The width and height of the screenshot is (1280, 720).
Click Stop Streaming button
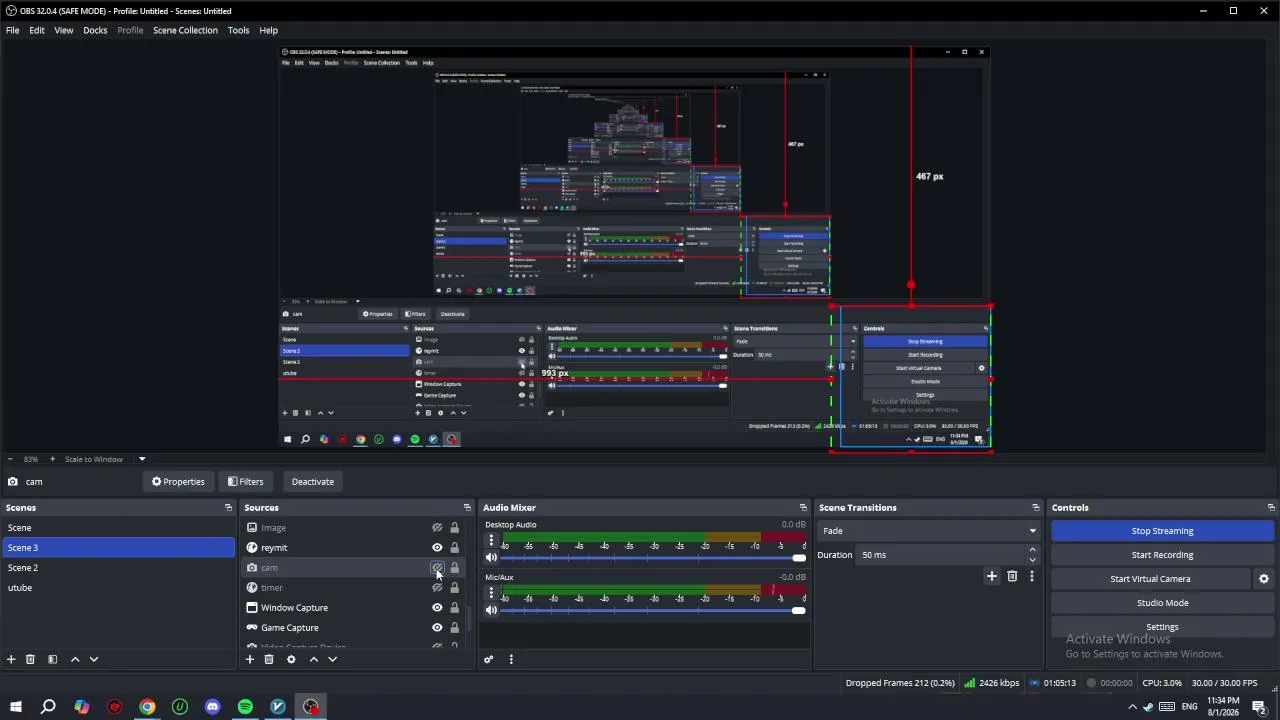tap(1162, 531)
